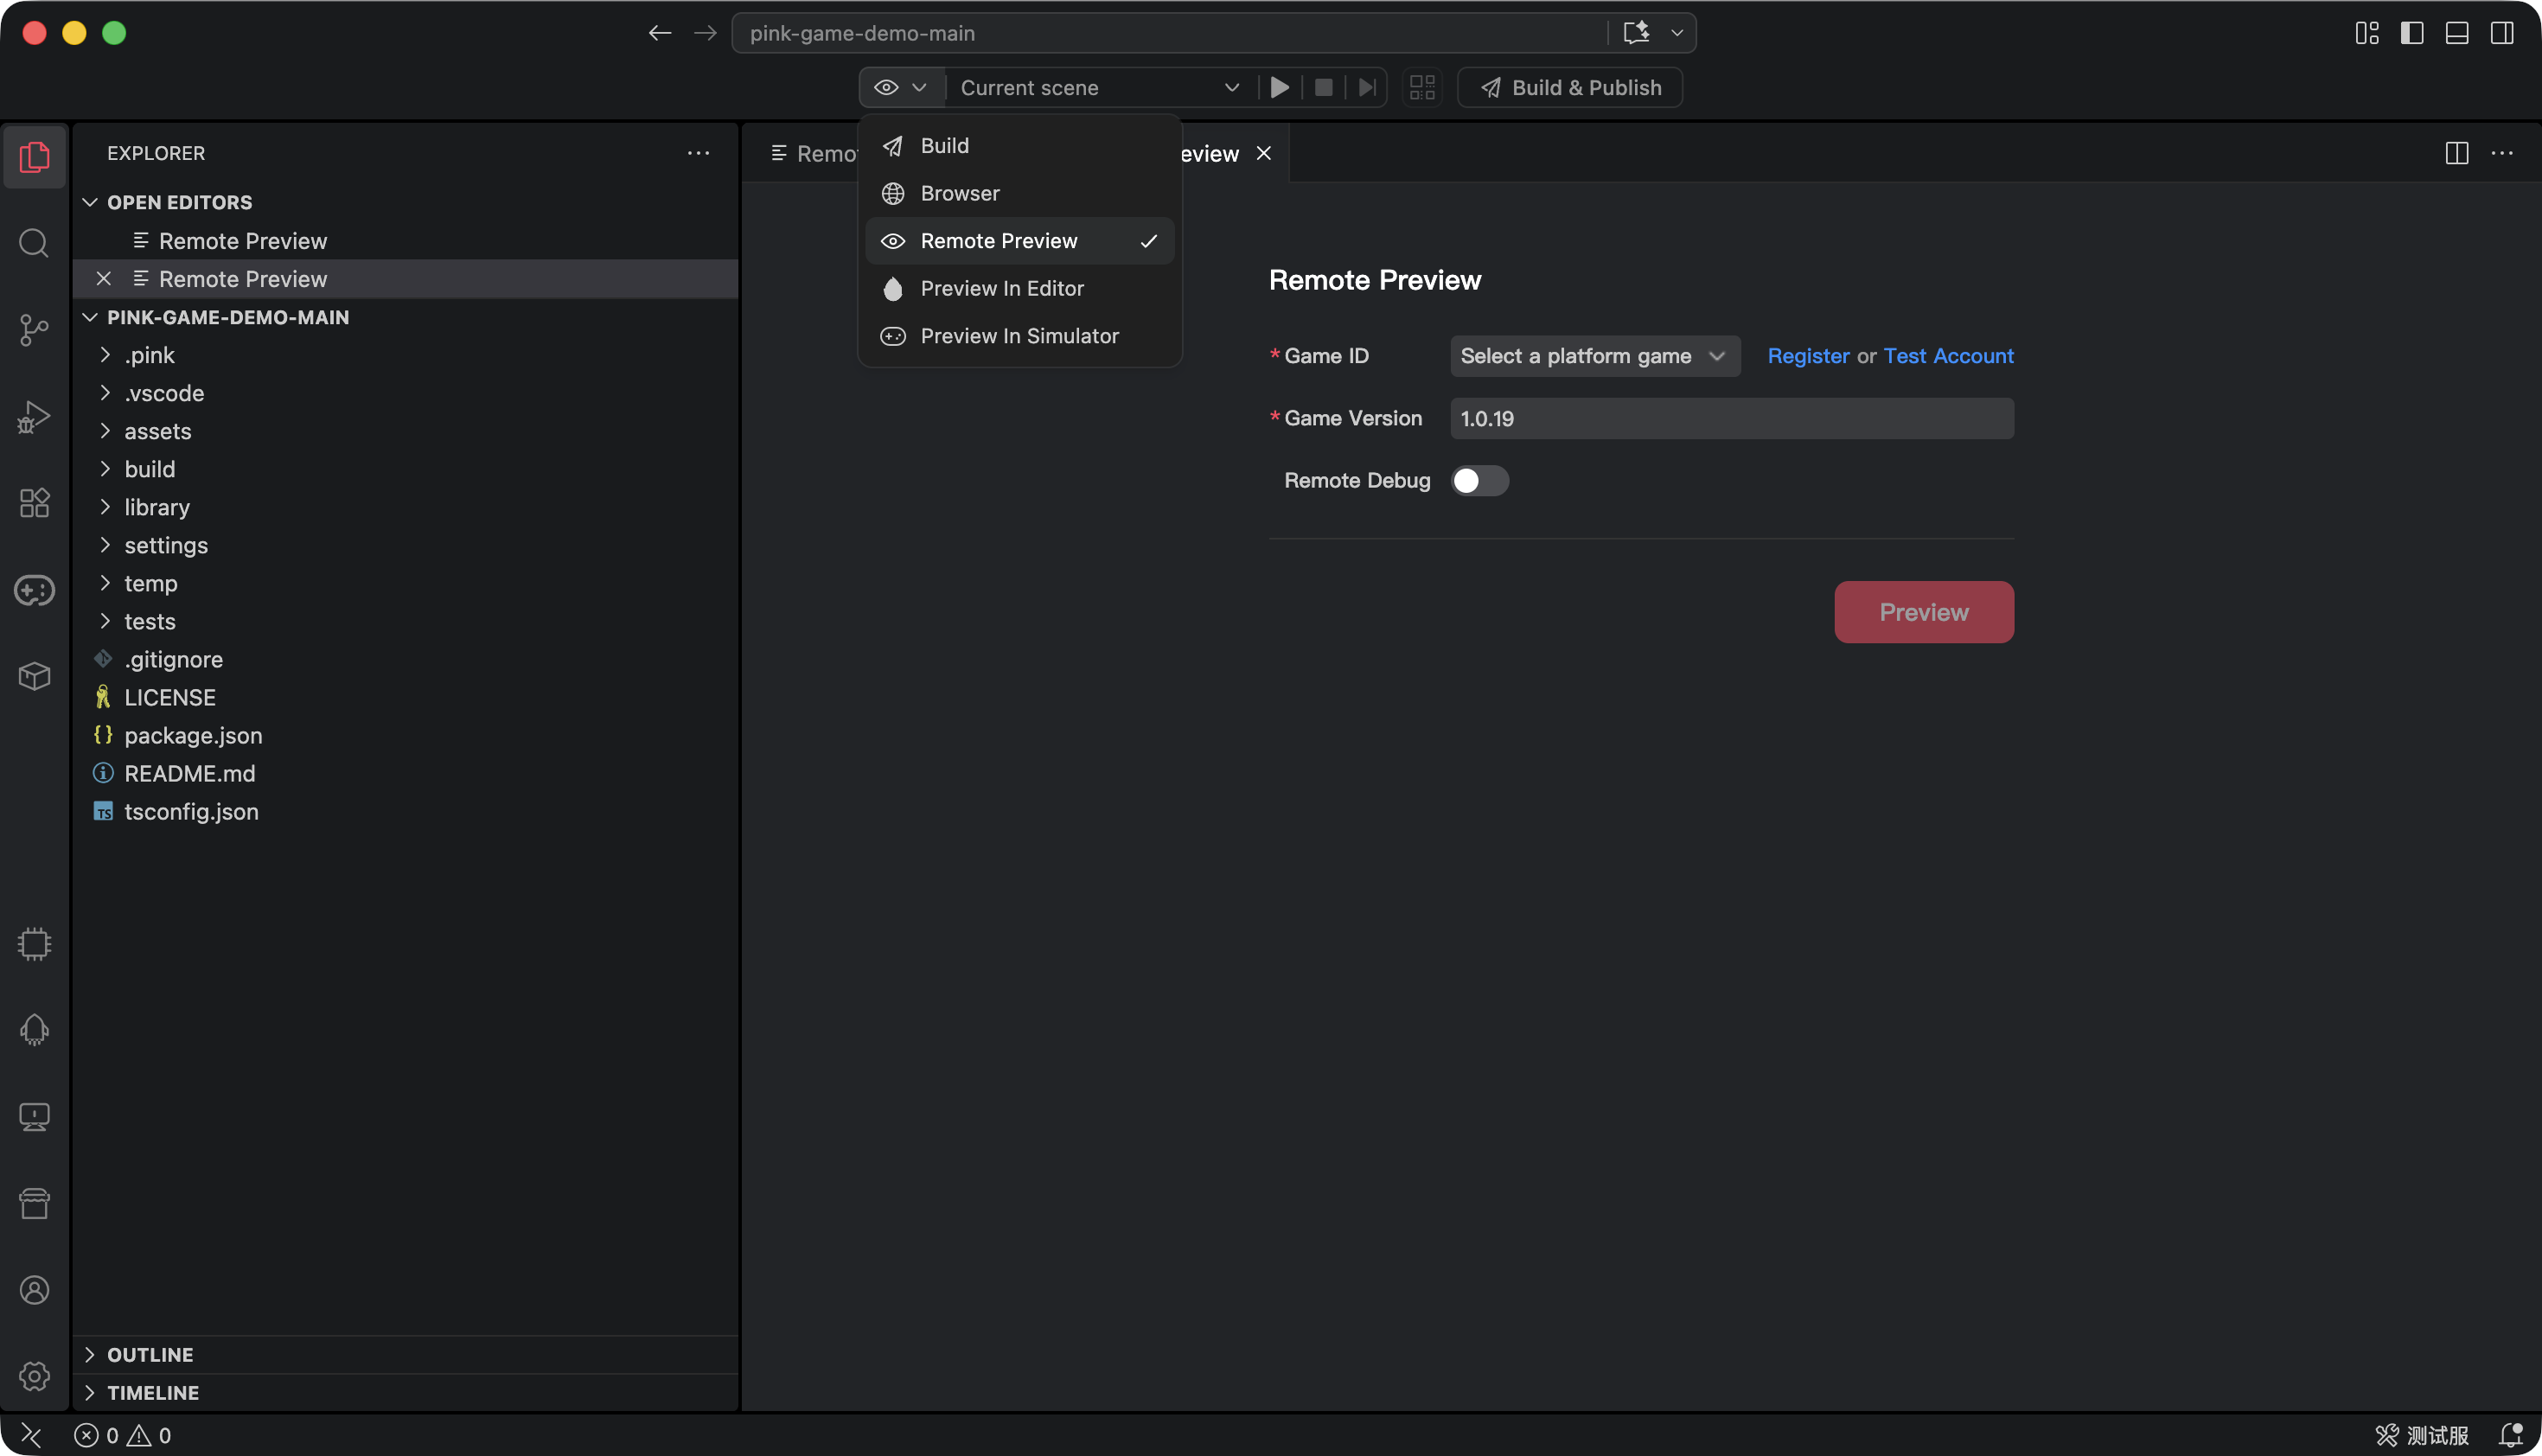Open the Accounts menu icon
This screenshot has width=2542, height=1456.
[34, 1290]
